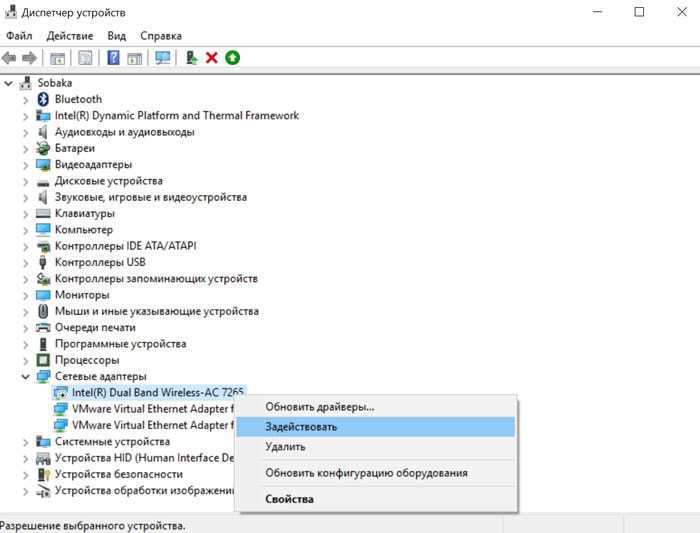Viewport: 700px width, 533px height.
Task: Expand Звуковые, игровые и видеоустройства
Action: [25, 197]
